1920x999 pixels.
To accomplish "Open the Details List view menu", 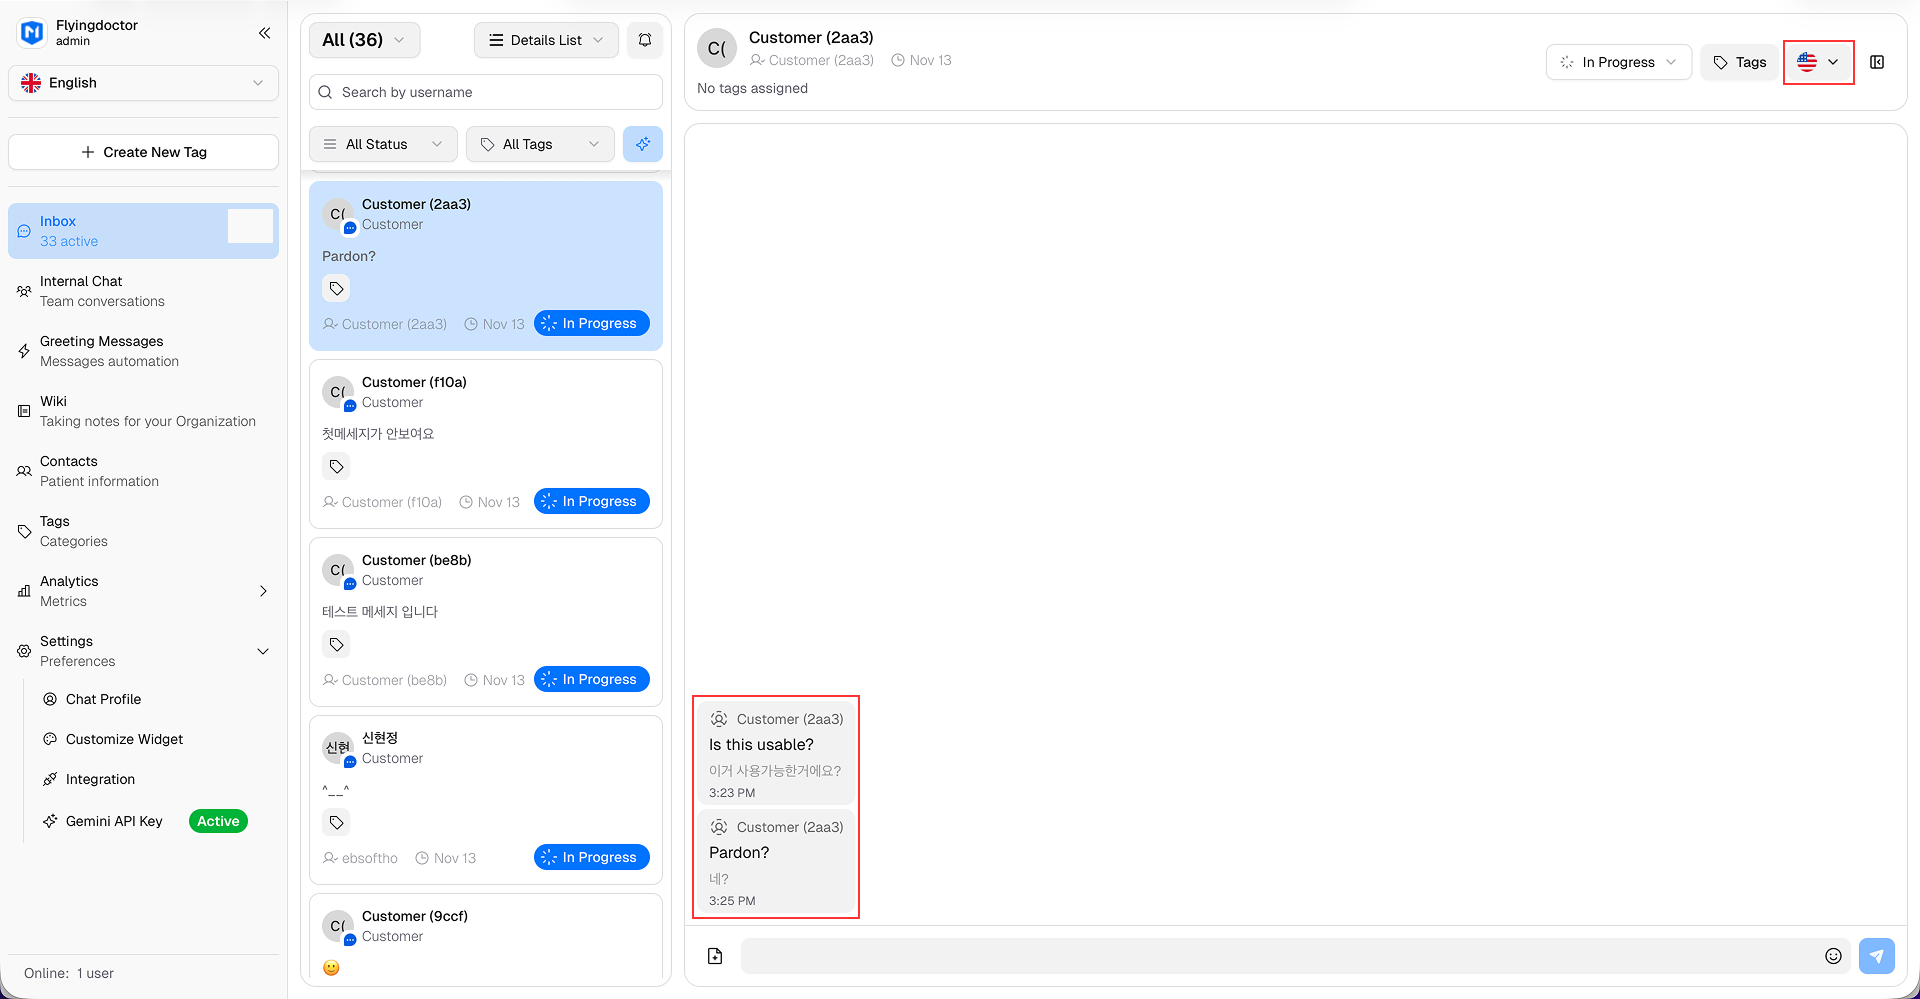I will (x=546, y=40).
